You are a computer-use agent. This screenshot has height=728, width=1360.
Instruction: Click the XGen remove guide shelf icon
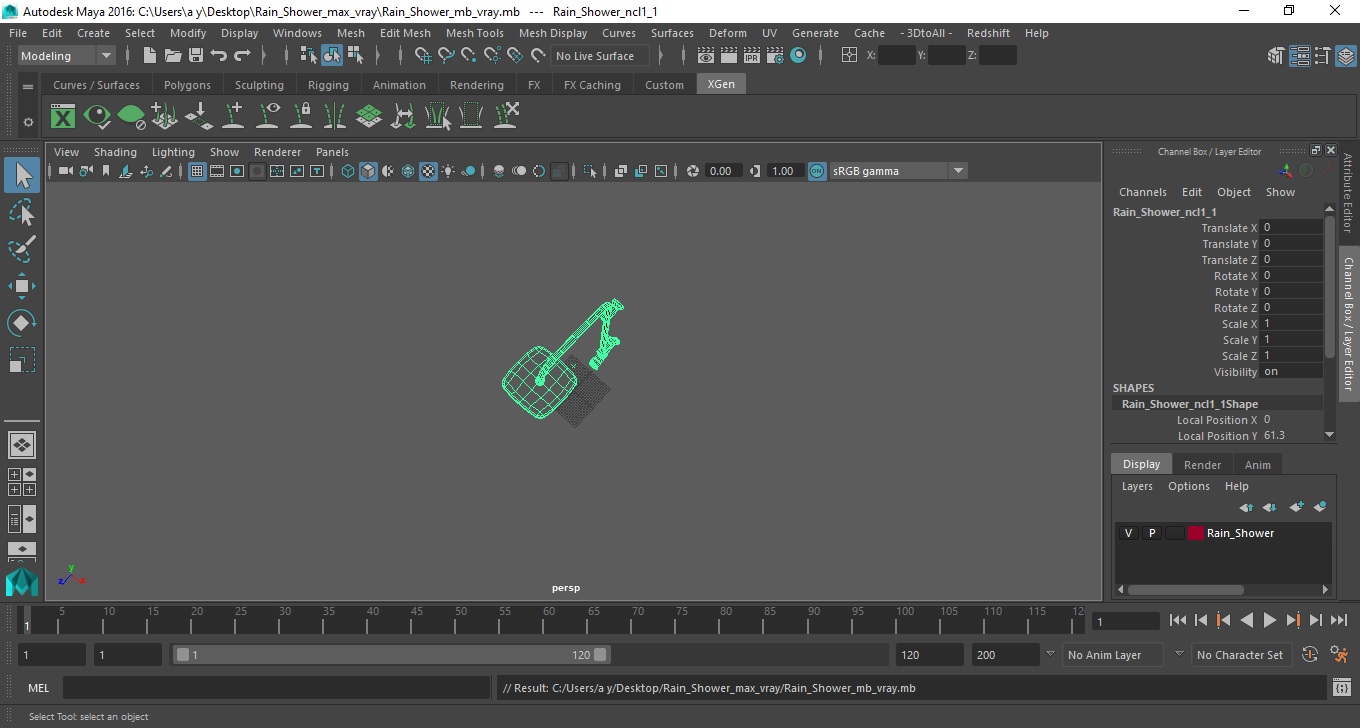(x=505, y=116)
